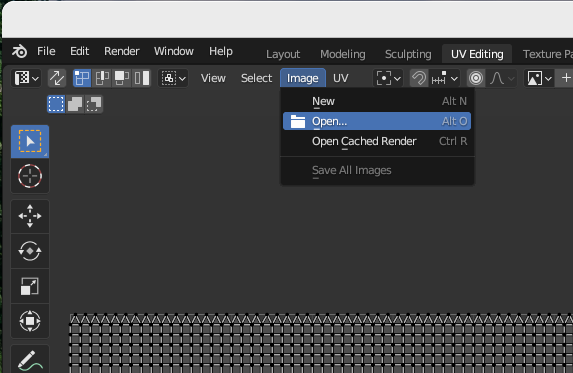Image resolution: width=573 pixels, height=373 pixels.
Task: Enable vertex selection mode
Action: [82, 78]
